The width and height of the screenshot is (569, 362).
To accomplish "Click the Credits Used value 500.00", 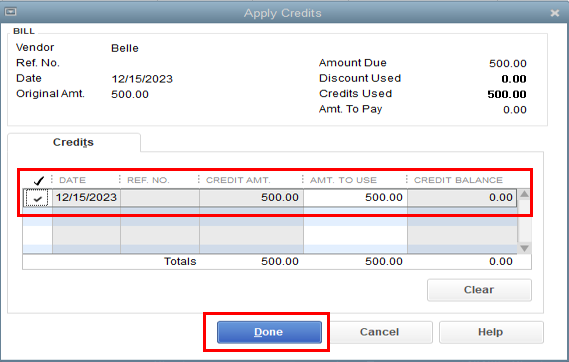I will pyautogui.click(x=507, y=94).
